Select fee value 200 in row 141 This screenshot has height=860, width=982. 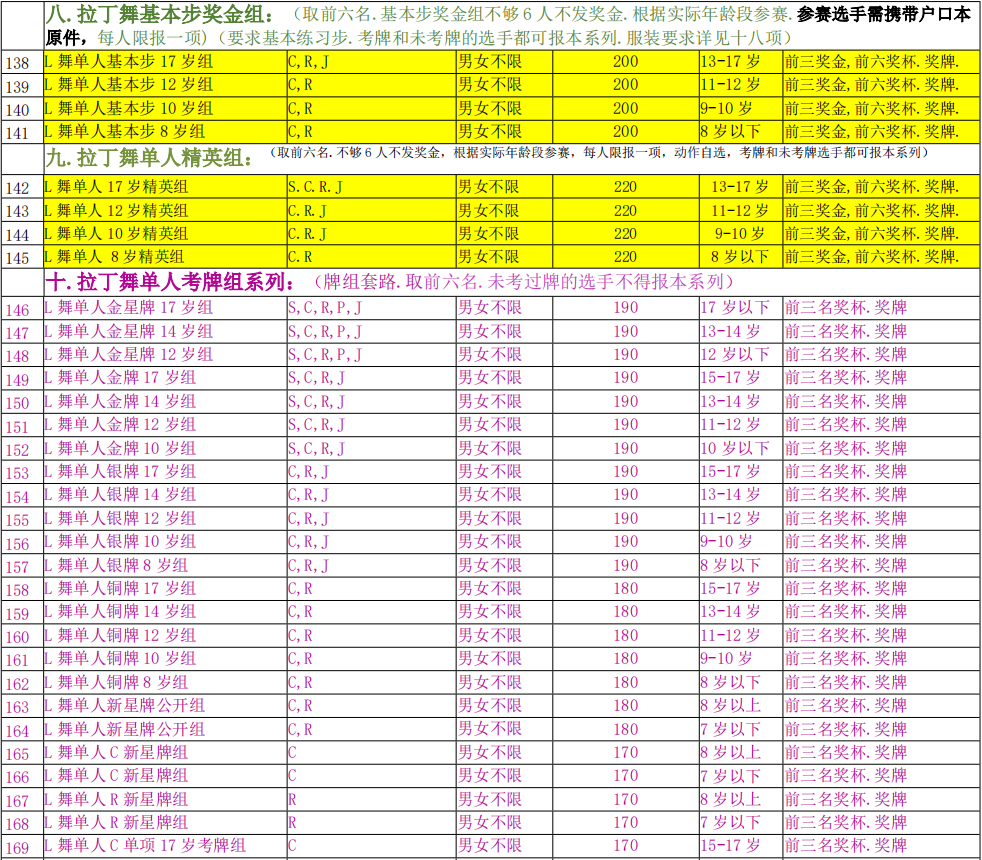tap(625, 132)
